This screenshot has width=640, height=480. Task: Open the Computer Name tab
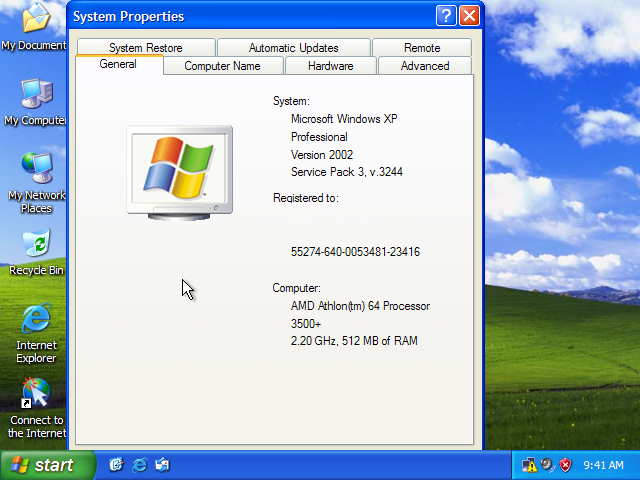point(222,66)
